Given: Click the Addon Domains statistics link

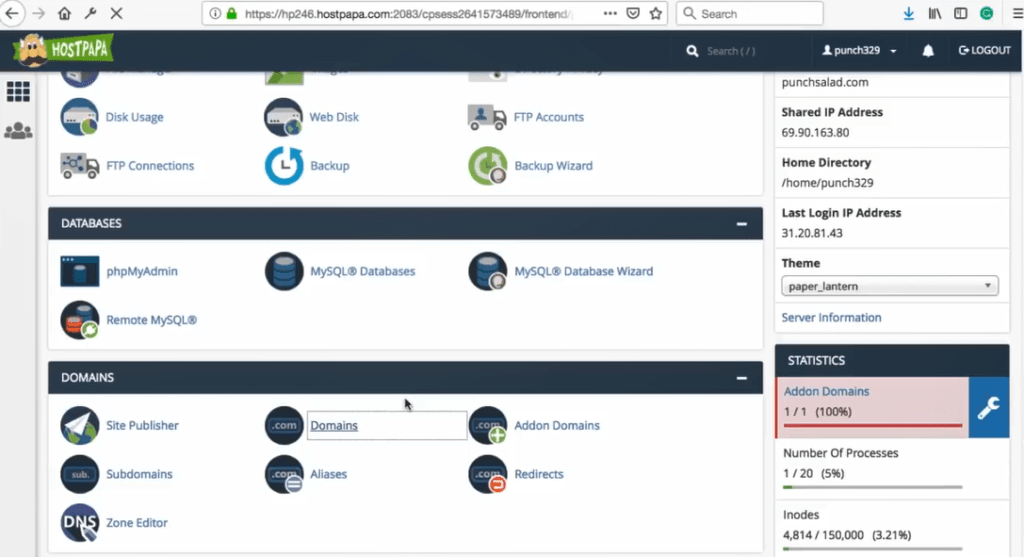Looking at the screenshot, I should pos(826,391).
